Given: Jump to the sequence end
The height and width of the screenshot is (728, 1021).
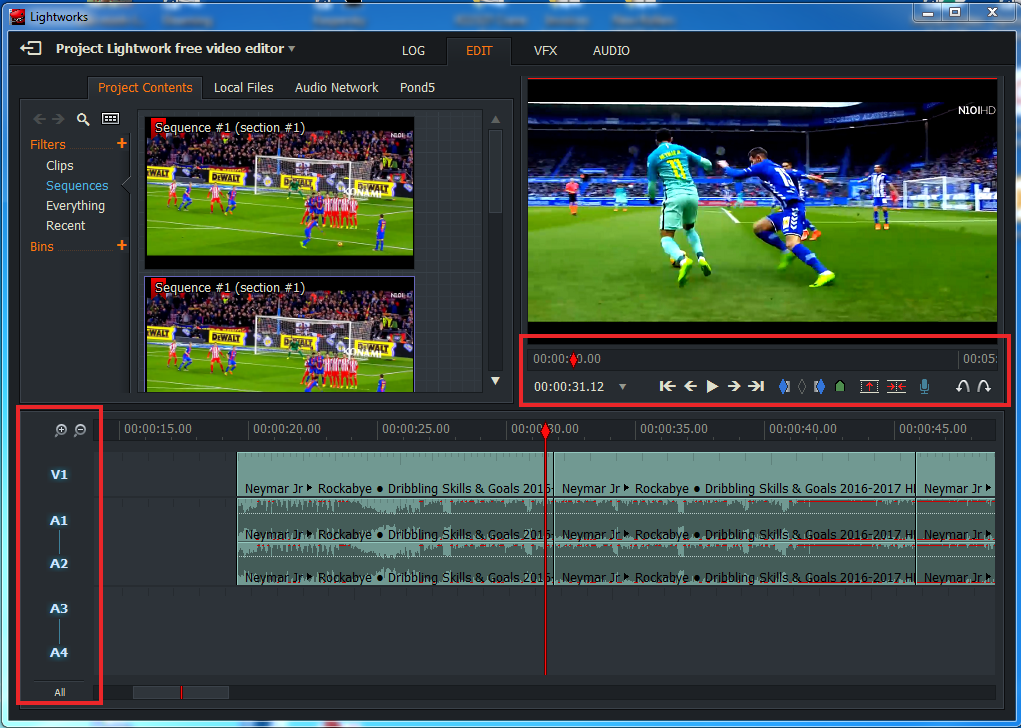Looking at the screenshot, I should point(756,386).
